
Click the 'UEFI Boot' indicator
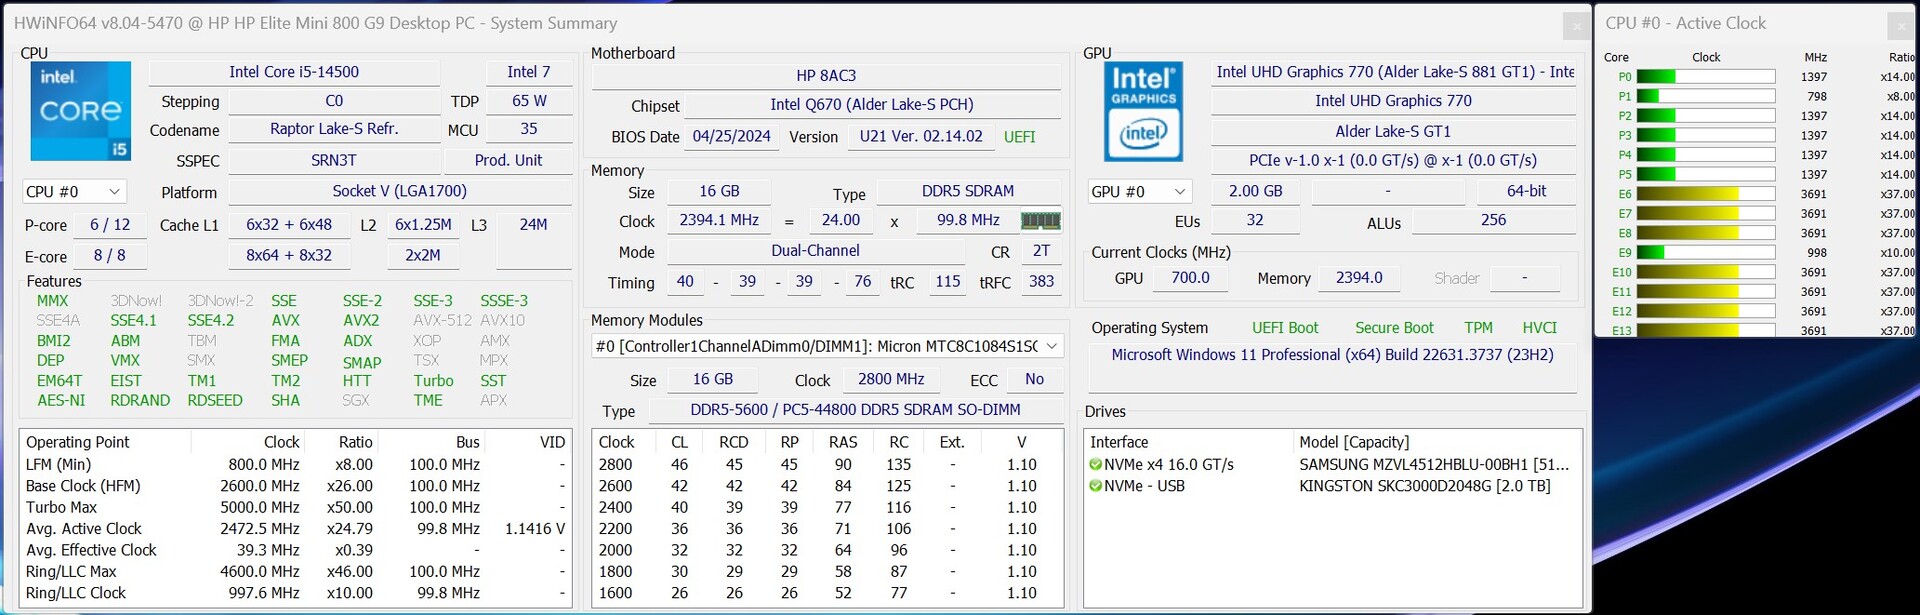[x=1285, y=328]
